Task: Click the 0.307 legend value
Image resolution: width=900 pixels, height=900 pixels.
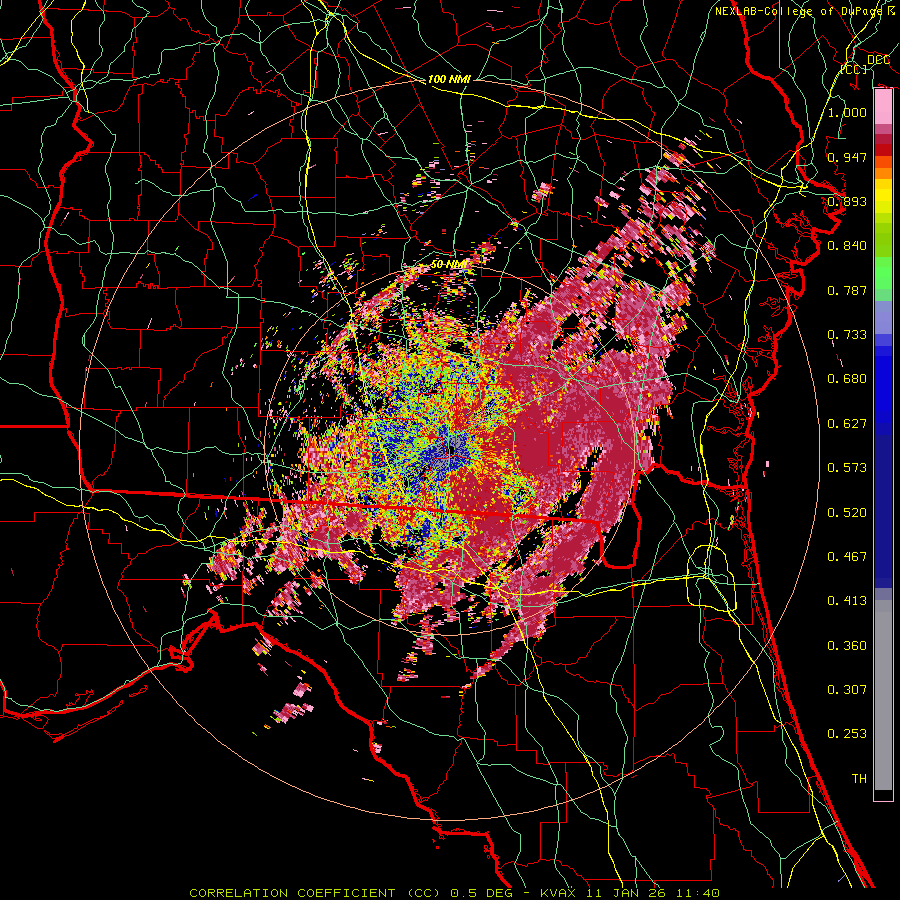Action: 847,689
